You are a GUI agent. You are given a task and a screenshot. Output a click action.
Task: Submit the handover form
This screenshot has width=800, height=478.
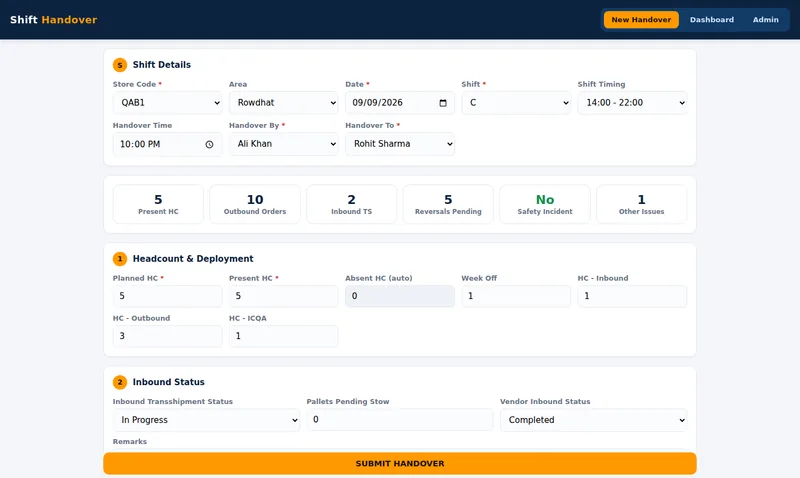(399, 463)
